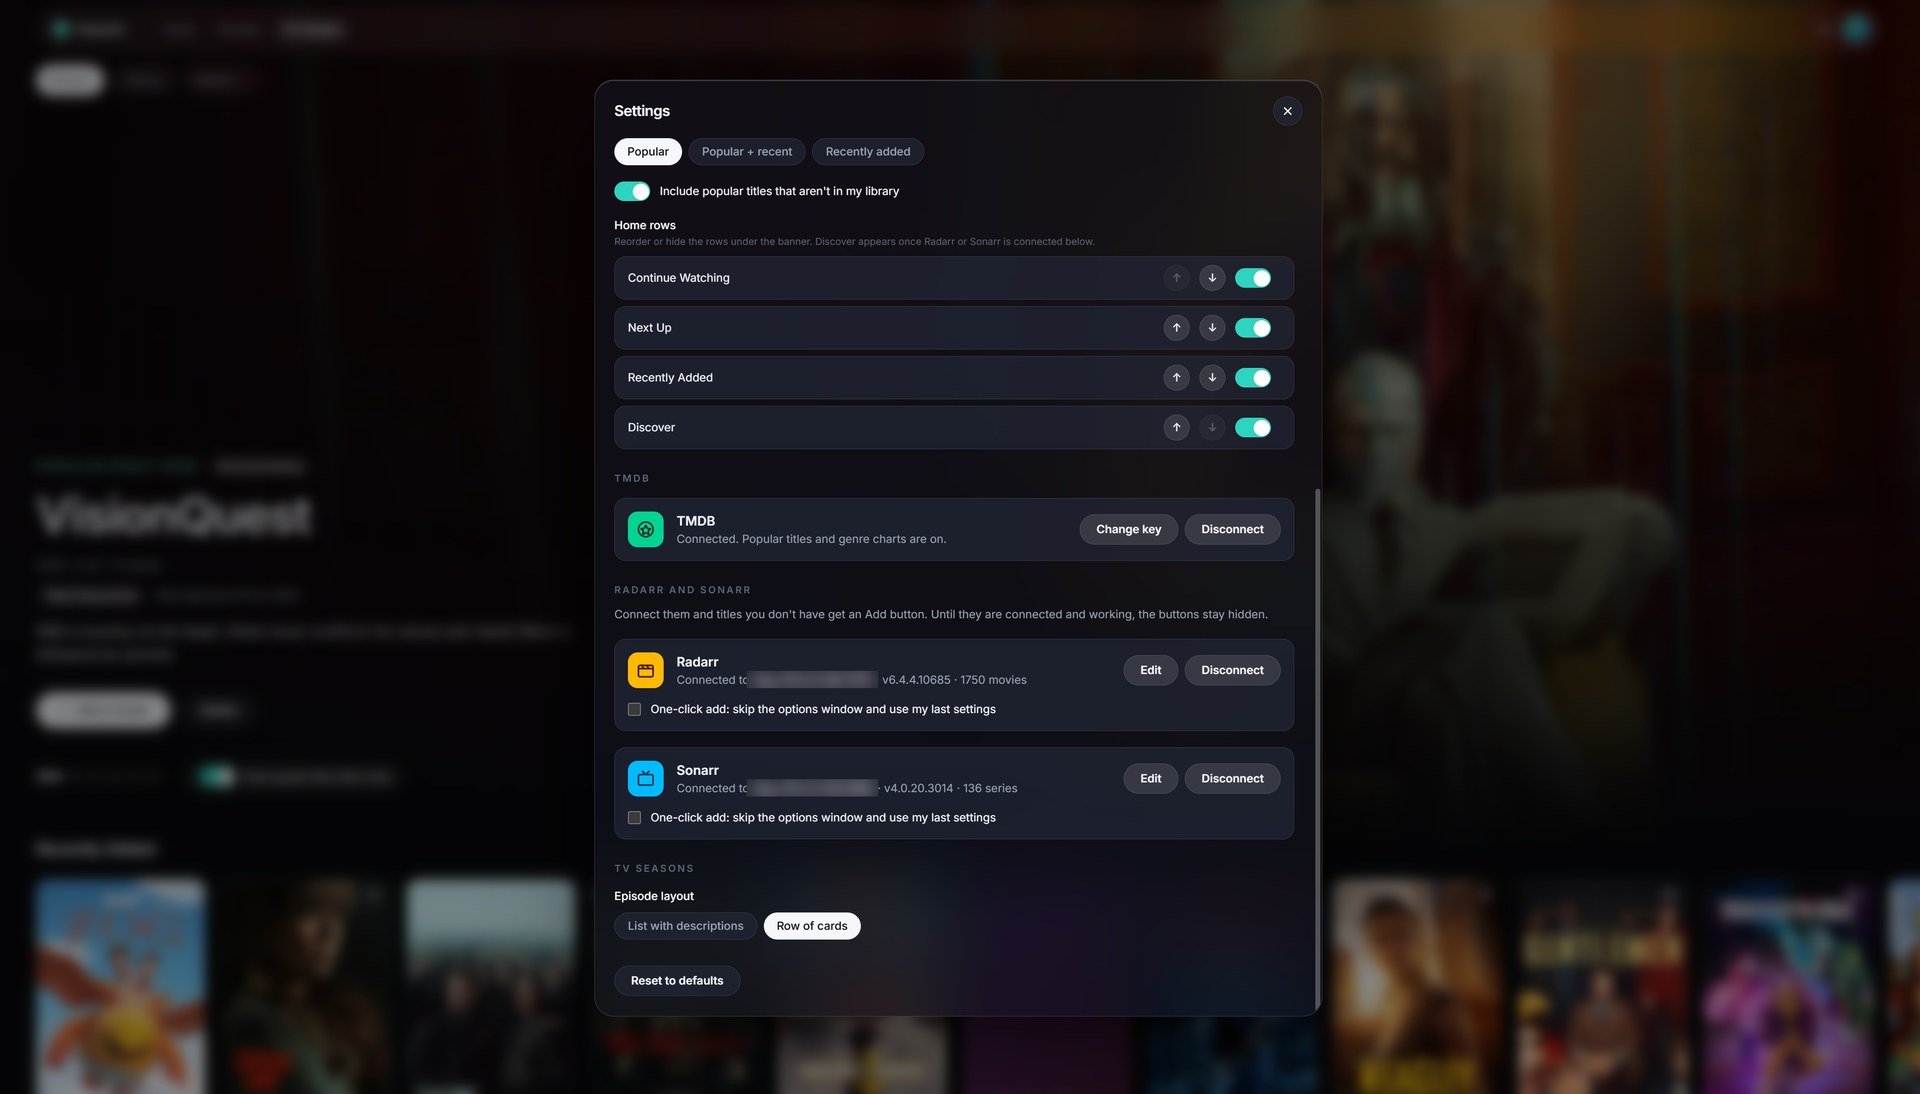
Task: Switch to Popular + recent tab
Action: coord(747,152)
